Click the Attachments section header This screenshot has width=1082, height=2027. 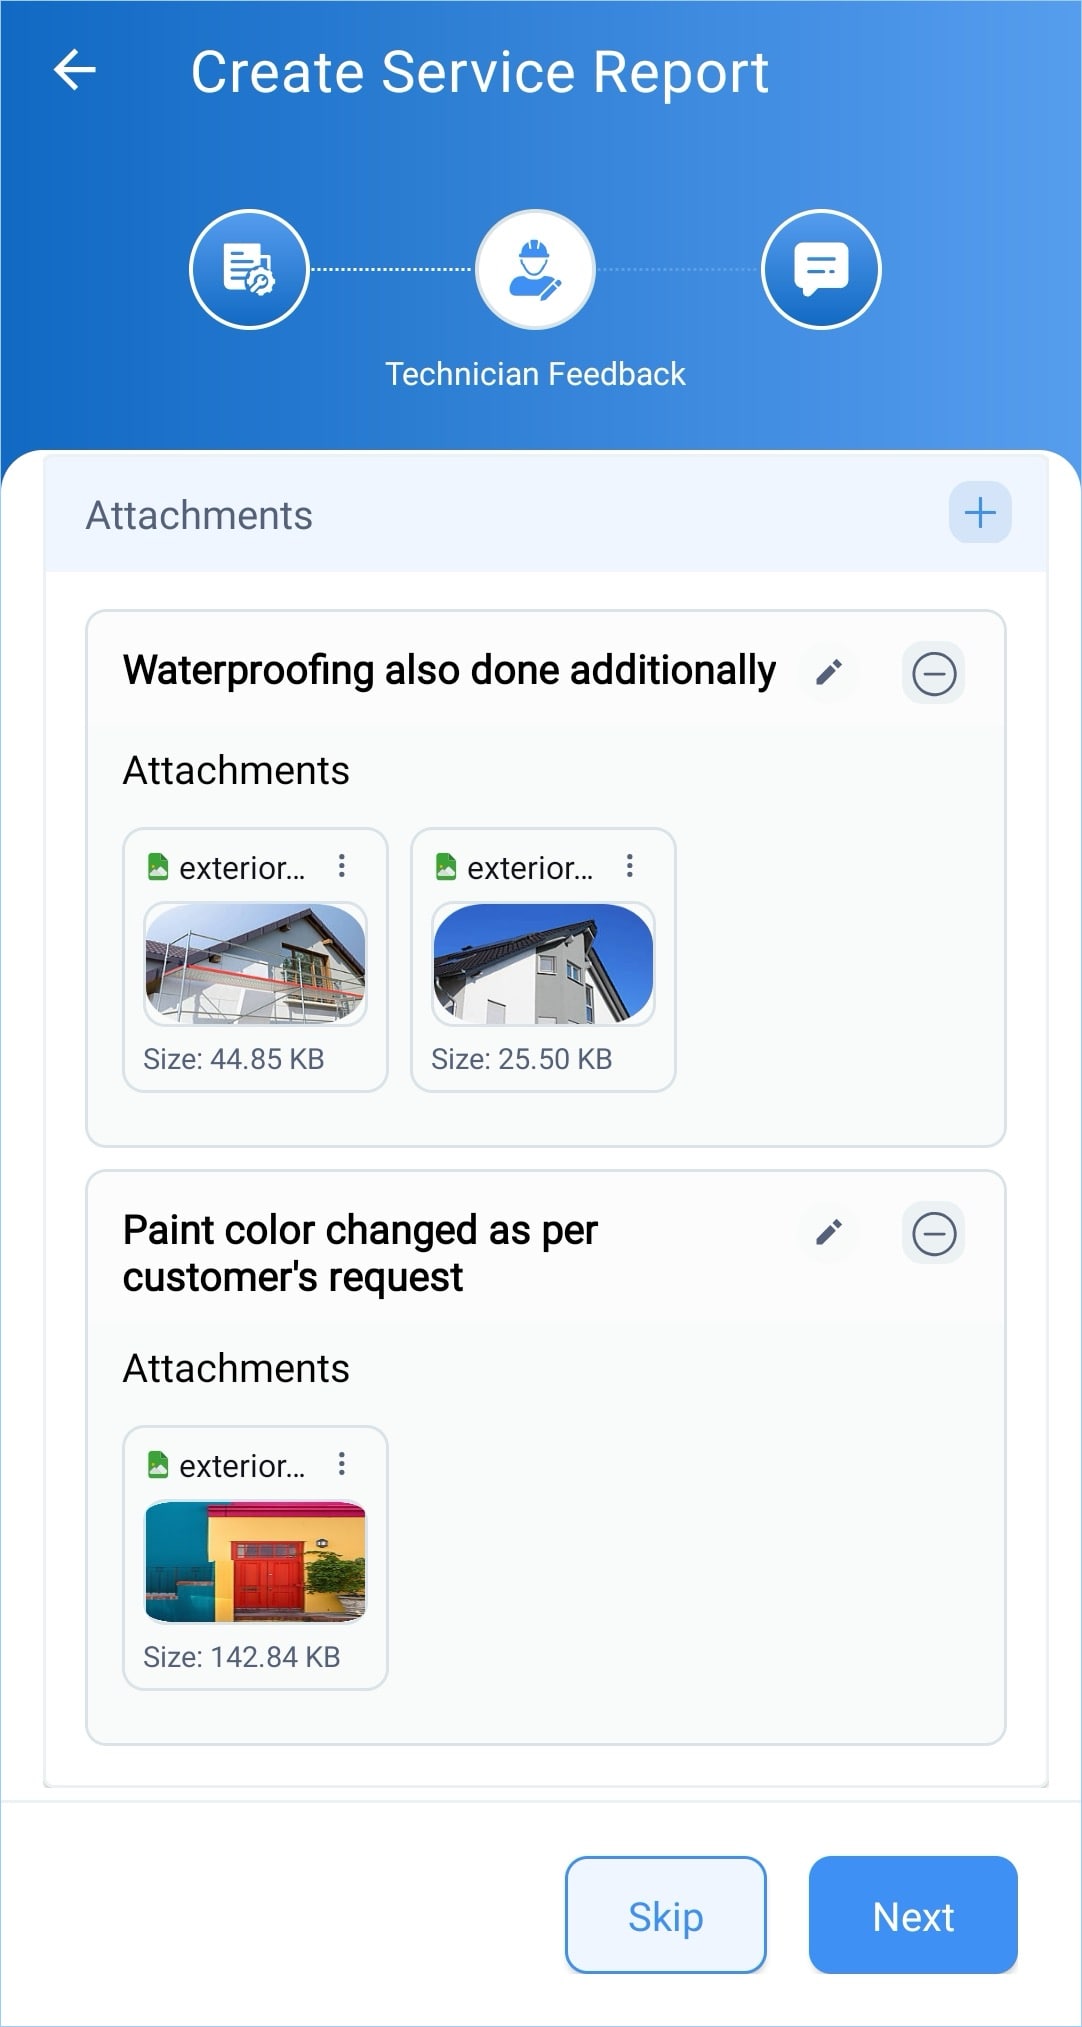click(x=199, y=515)
